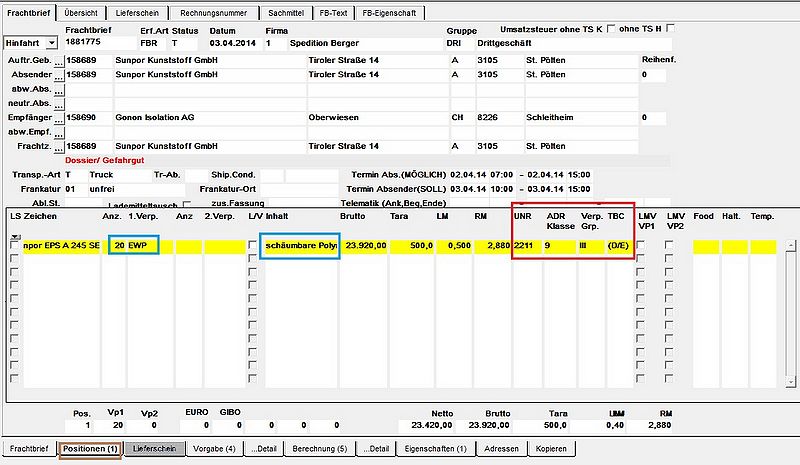Click the Zeichen cell npor EPS A 245 SE

61,246
